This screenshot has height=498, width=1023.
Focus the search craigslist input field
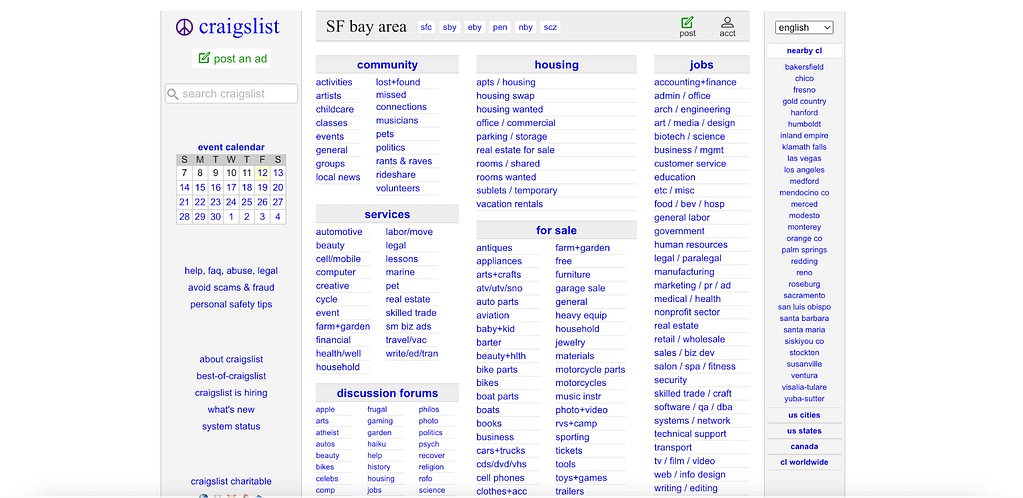[x=232, y=93]
